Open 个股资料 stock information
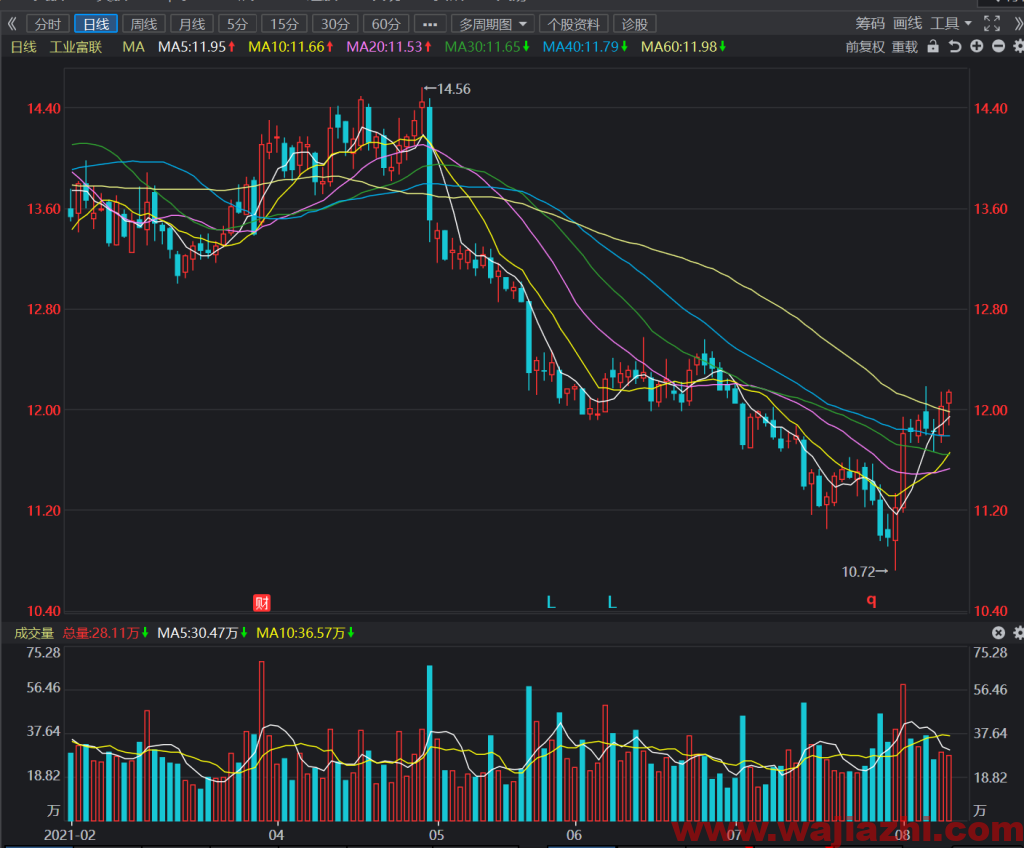This screenshot has height=848, width=1024. 573,24
